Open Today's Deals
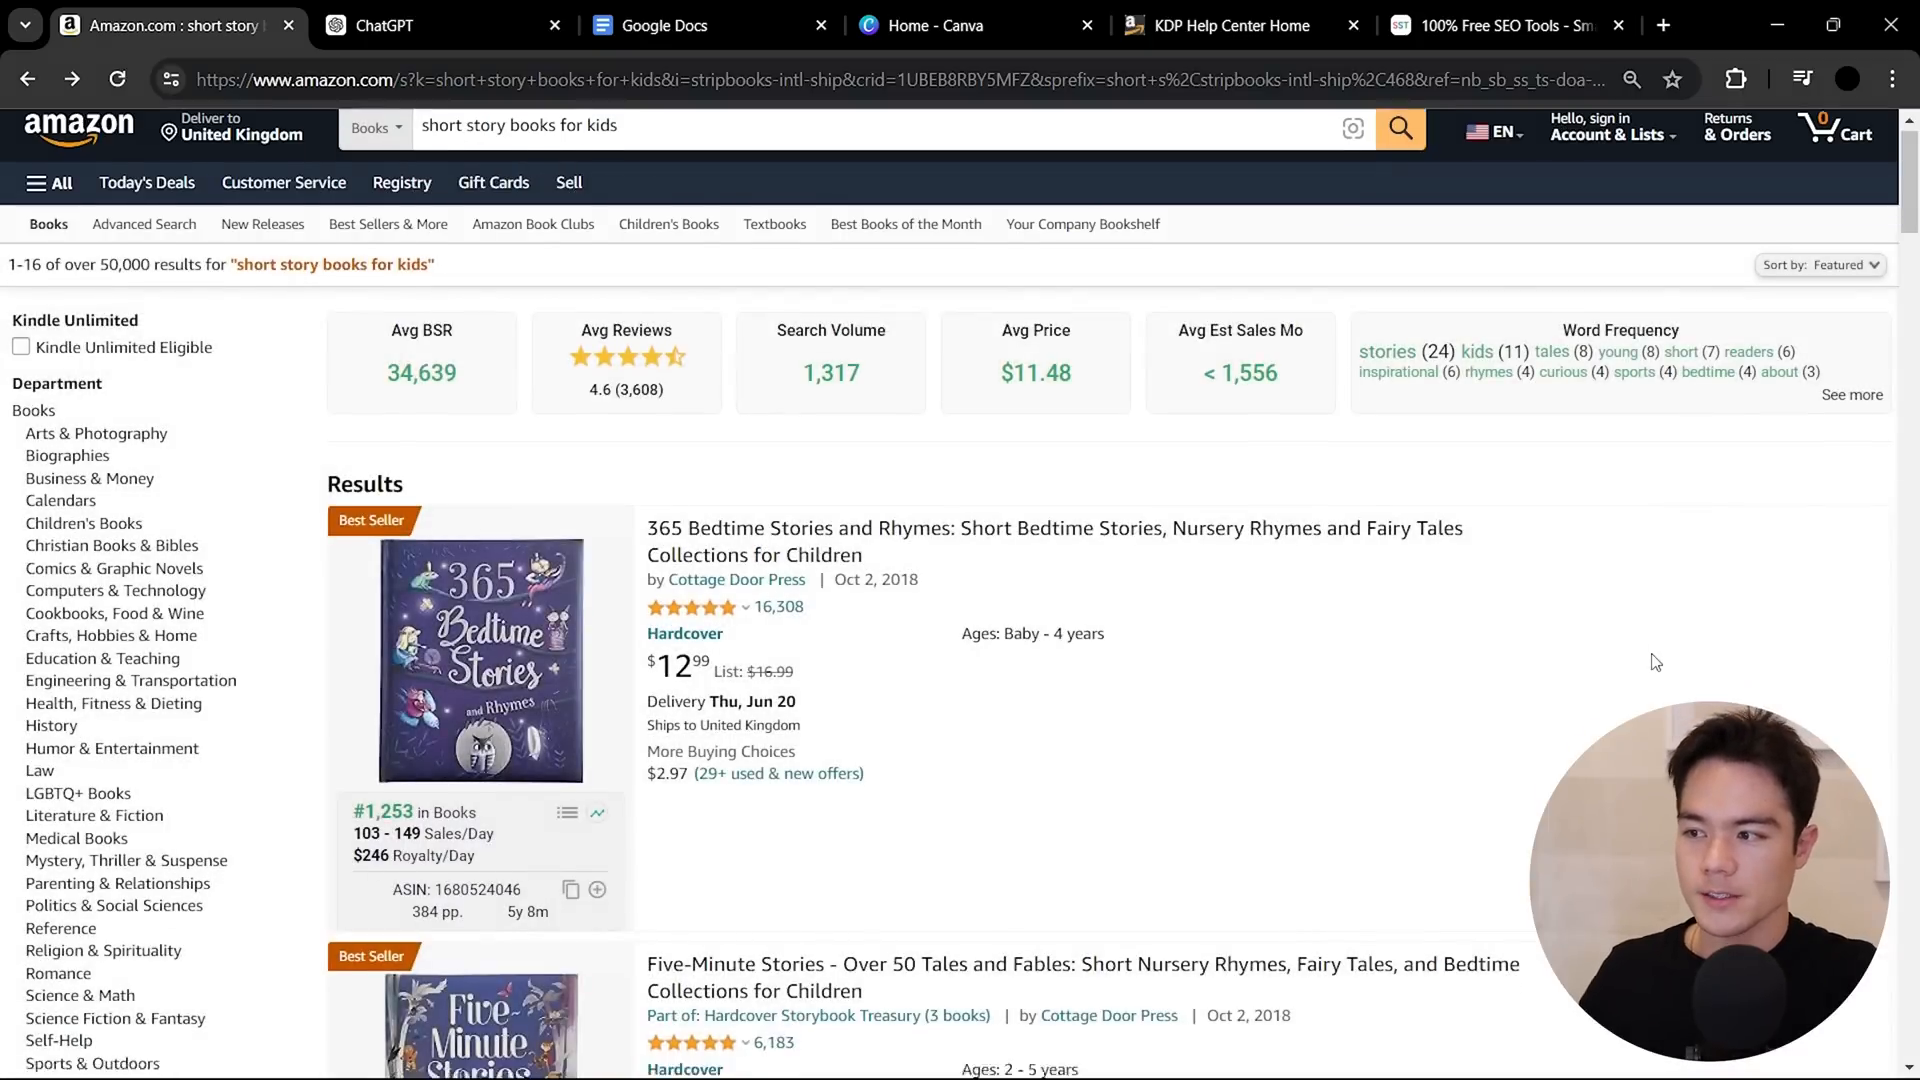This screenshot has height=1080, width=1920. [x=147, y=183]
